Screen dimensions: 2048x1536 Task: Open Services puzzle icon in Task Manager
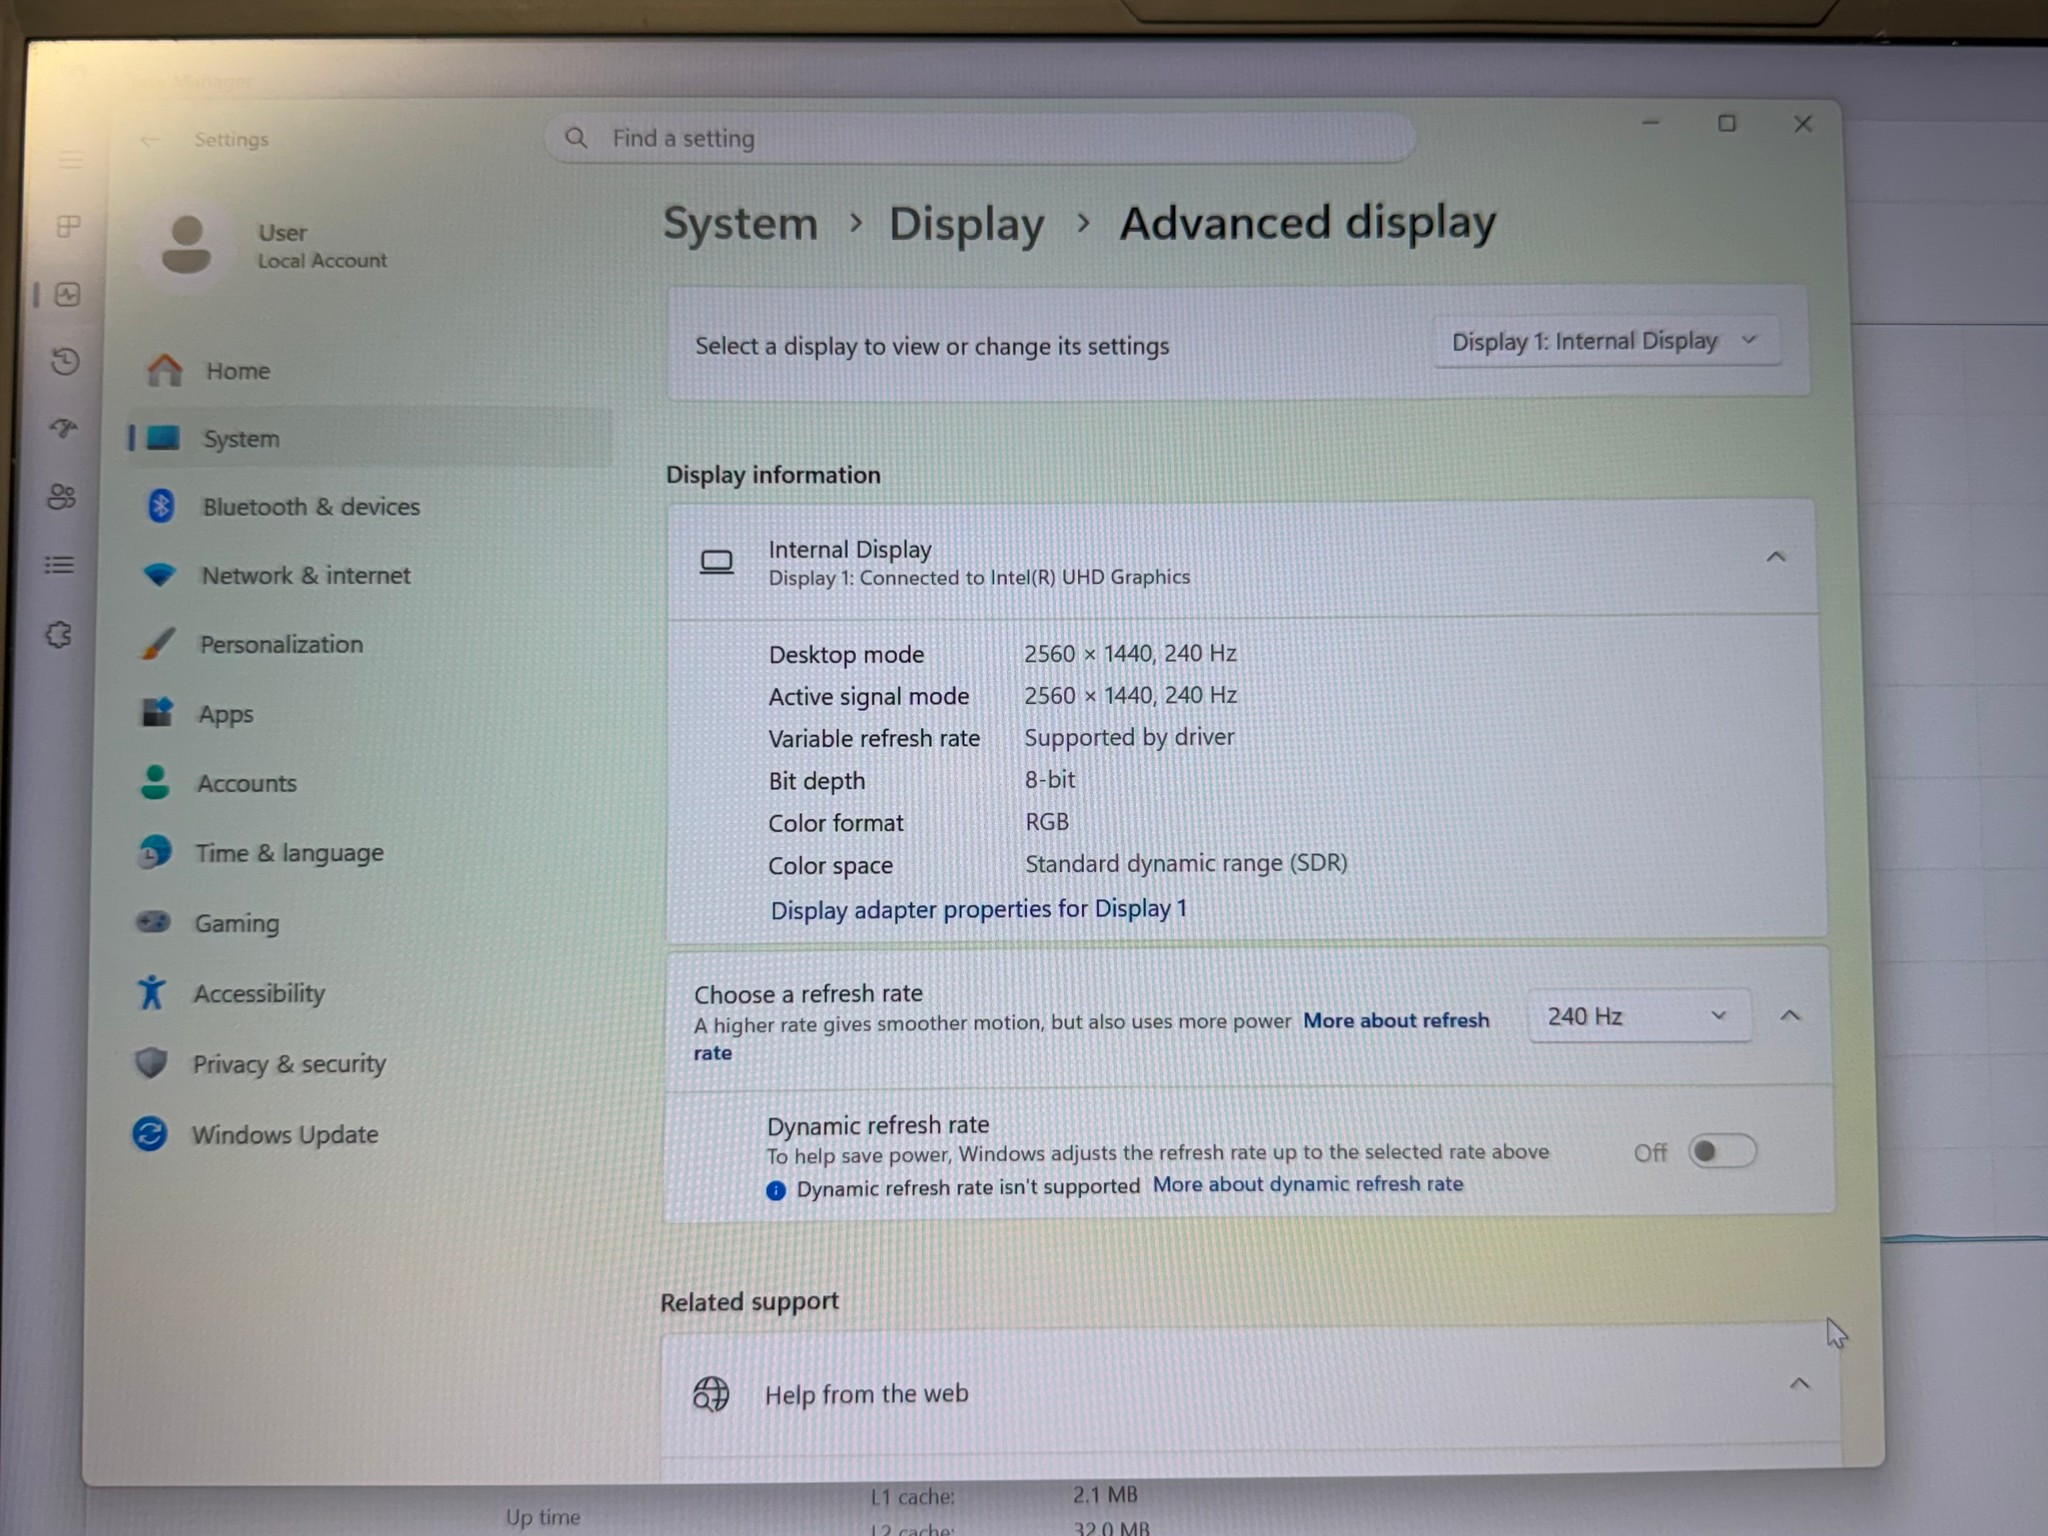click(x=59, y=634)
